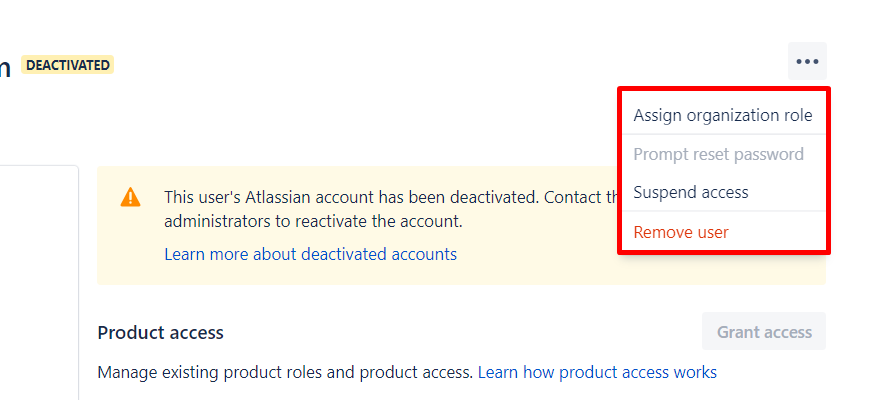Open the three-dot more actions menu
The height and width of the screenshot is (400, 875).
click(807, 61)
